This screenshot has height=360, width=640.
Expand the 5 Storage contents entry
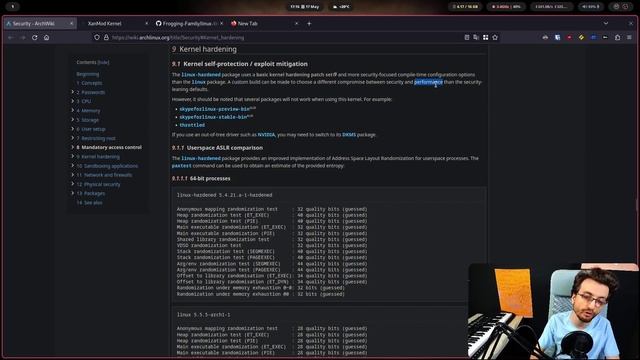73,120
